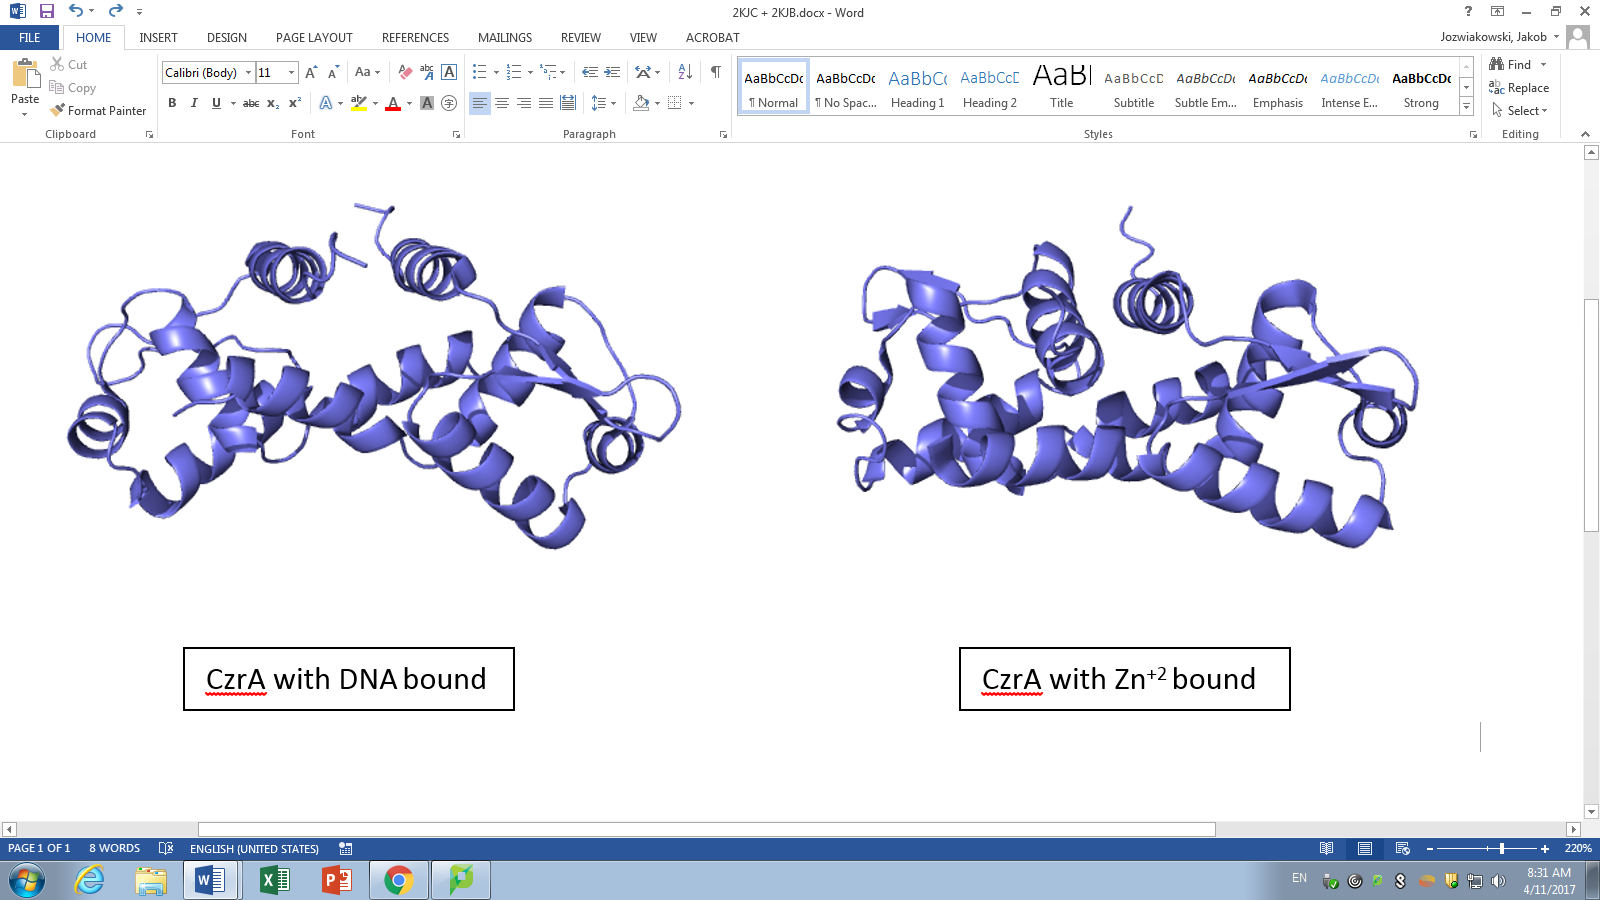Viewport: 1600px width, 900px height.
Task: Click the Format Painter brush icon
Action: 58,110
